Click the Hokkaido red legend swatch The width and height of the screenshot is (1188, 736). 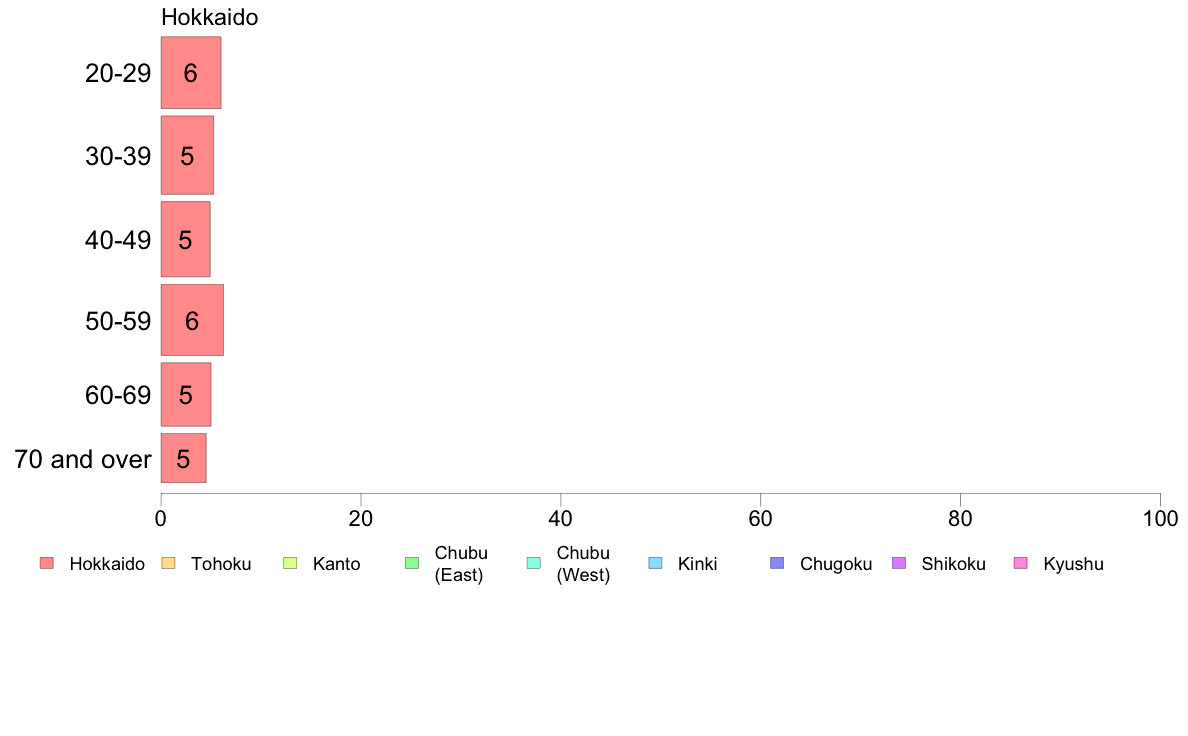click(x=47, y=563)
